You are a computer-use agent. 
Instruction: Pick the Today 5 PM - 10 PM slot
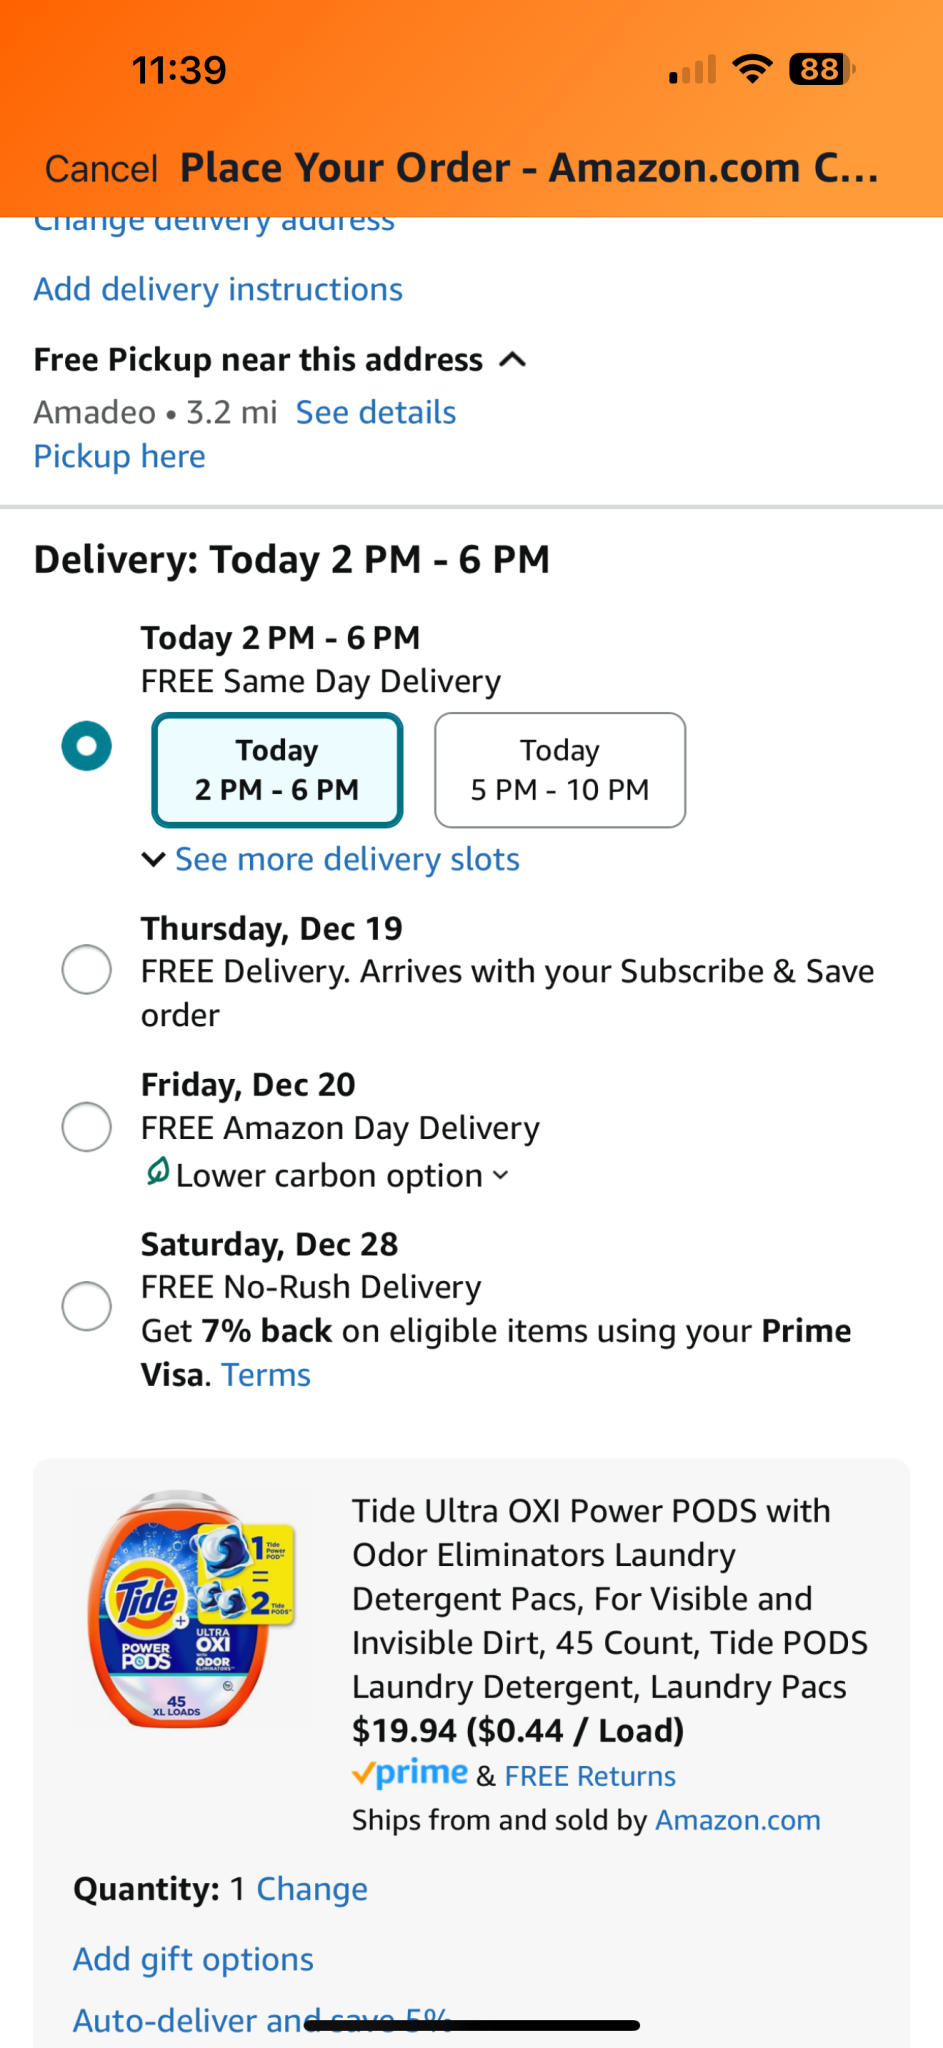(560, 770)
